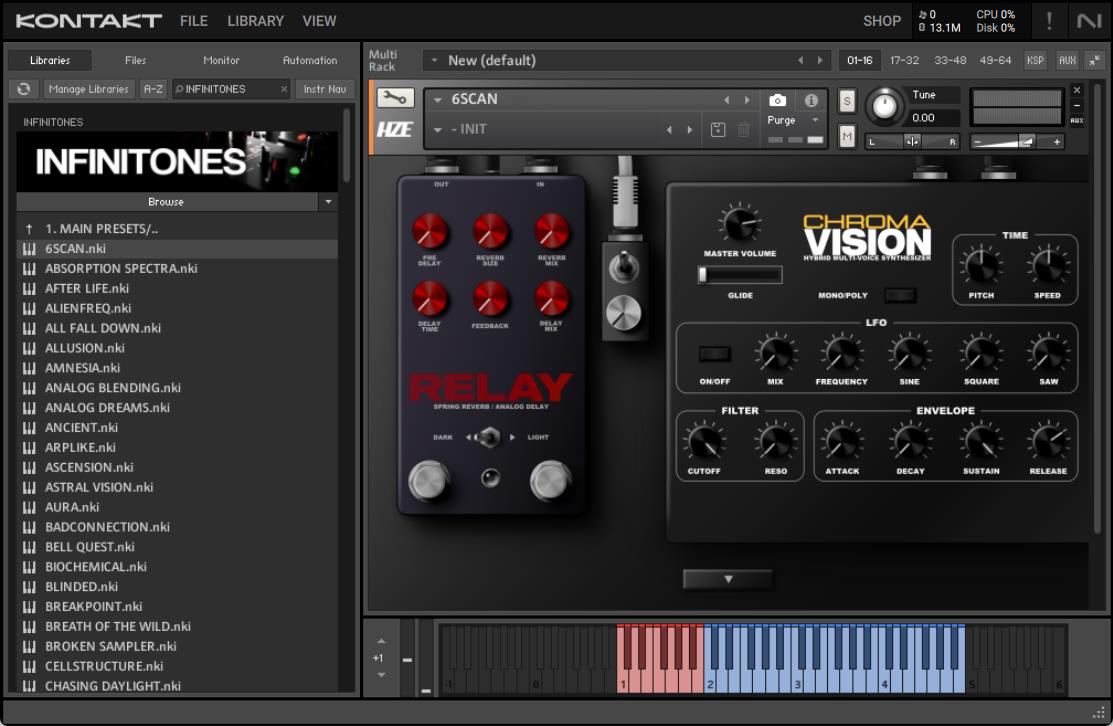Click the Instr Nav button
This screenshot has width=1113, height=726.
(x=325, y=89)
